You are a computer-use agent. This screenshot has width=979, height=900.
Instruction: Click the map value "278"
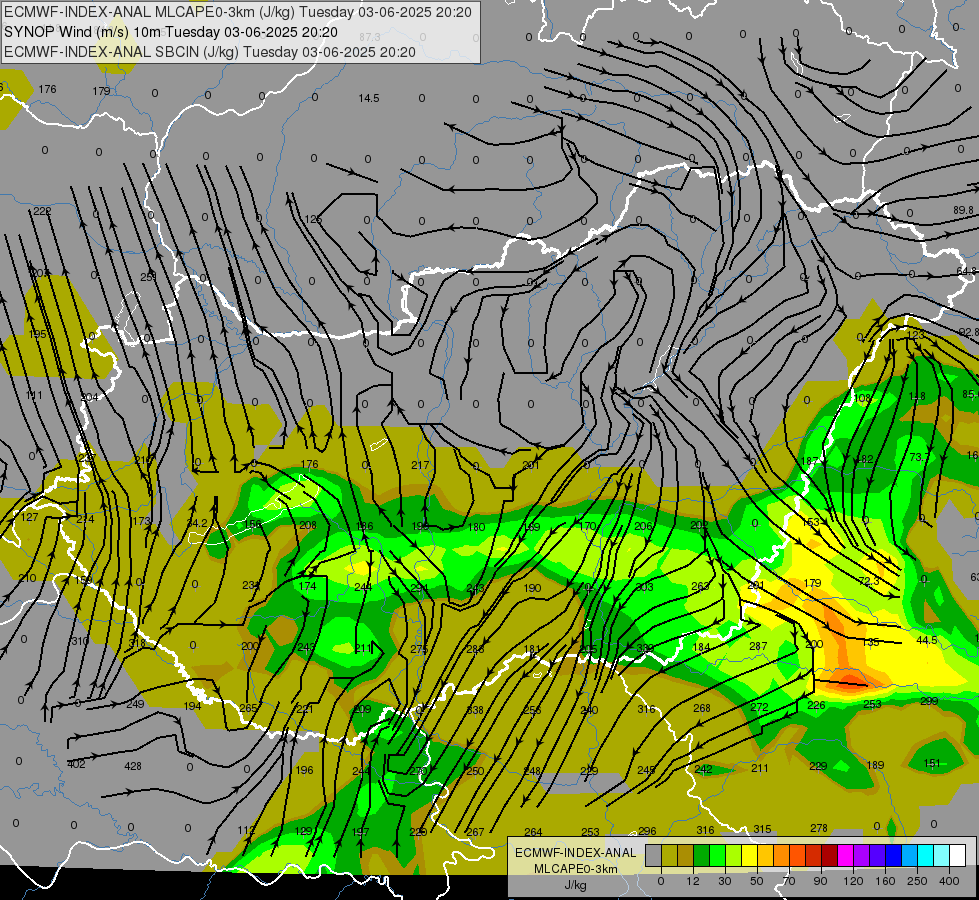click(819, 828)
